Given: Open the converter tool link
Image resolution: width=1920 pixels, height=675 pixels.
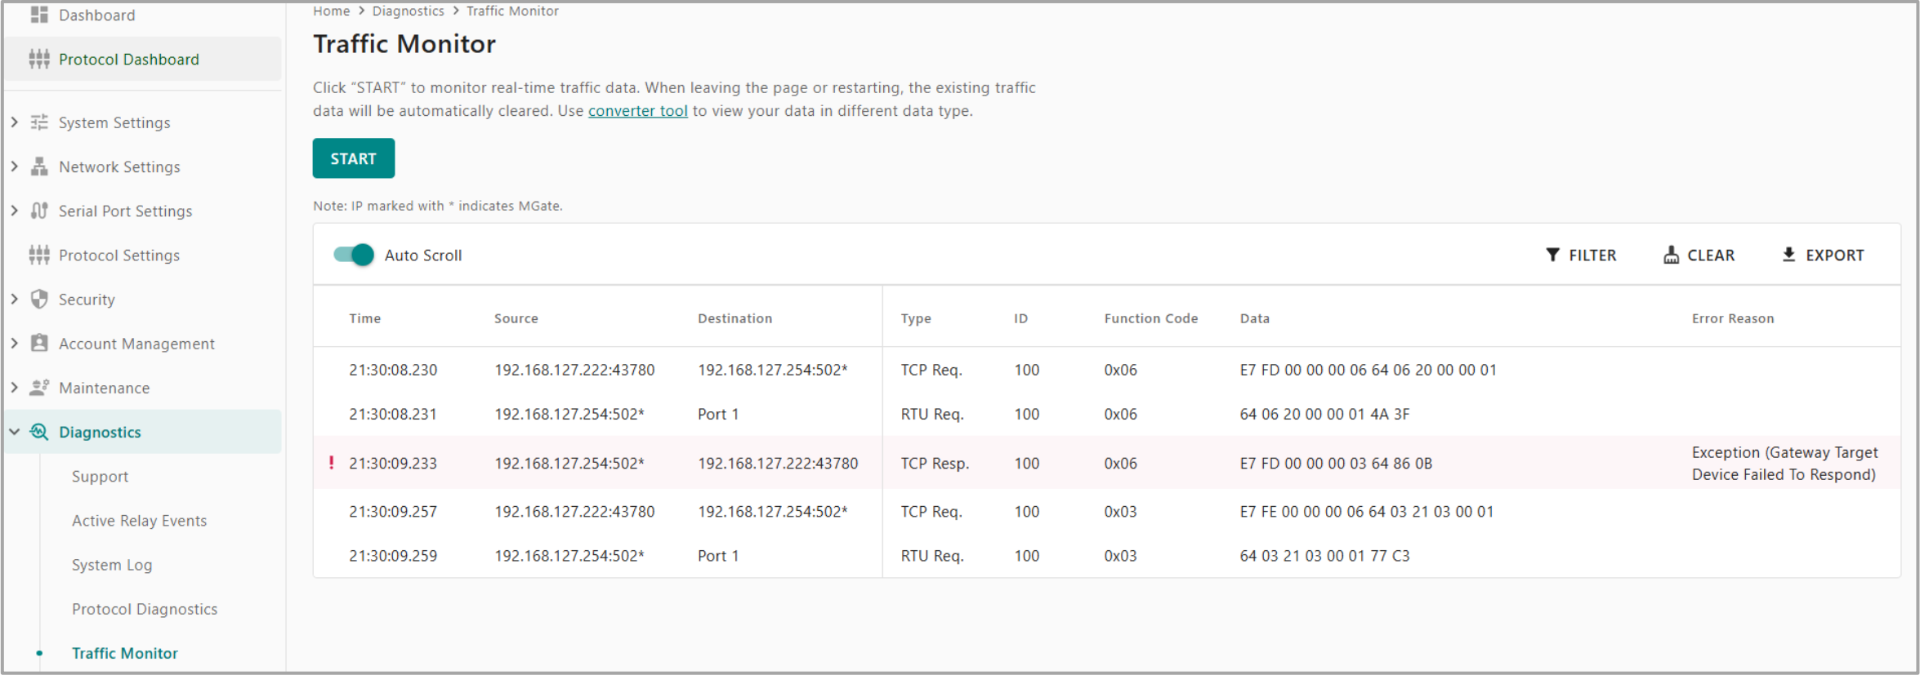Looking at the screenshot, I should tap(637, 111).
